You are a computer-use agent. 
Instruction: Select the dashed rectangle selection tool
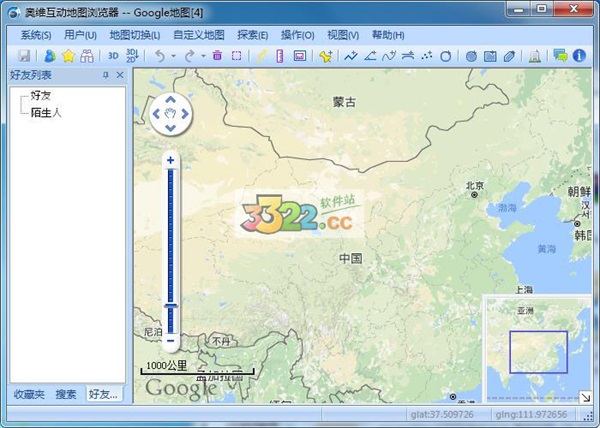click(236, 56)
